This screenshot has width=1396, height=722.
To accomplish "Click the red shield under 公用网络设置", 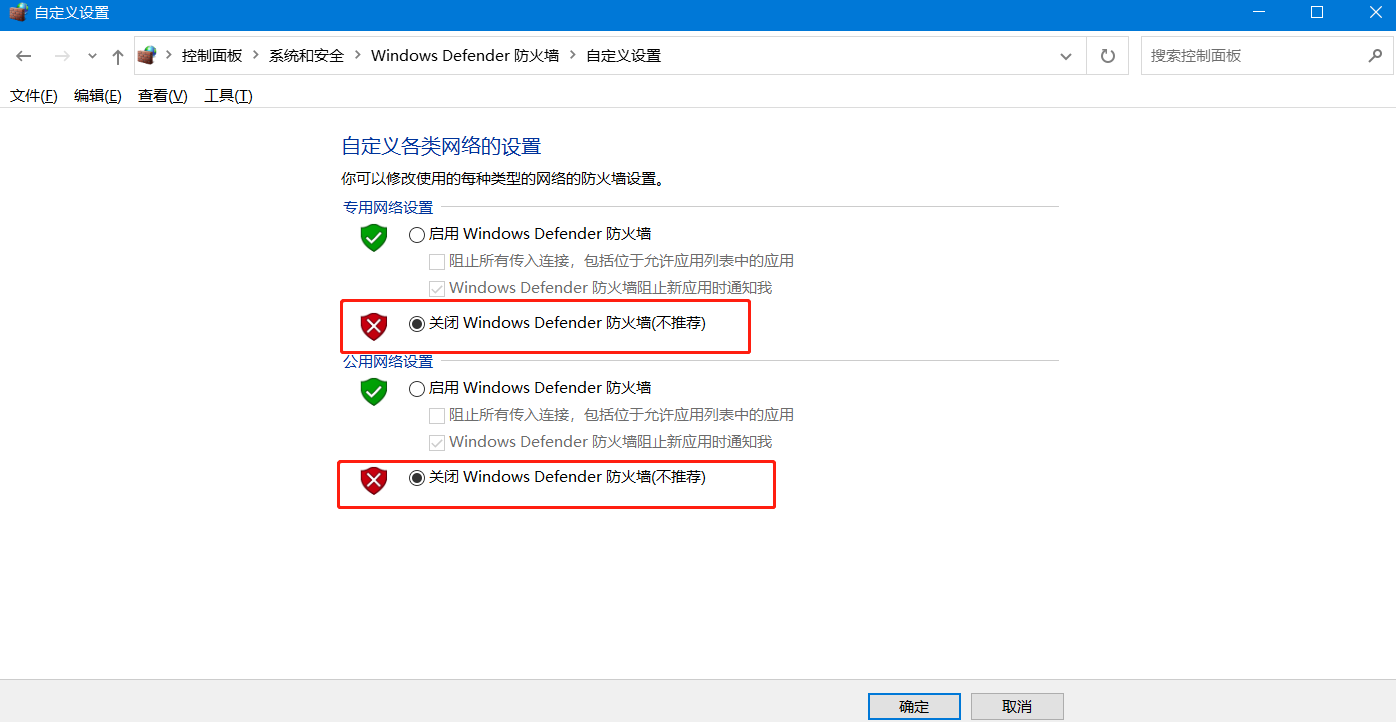I will click(374, 481).
